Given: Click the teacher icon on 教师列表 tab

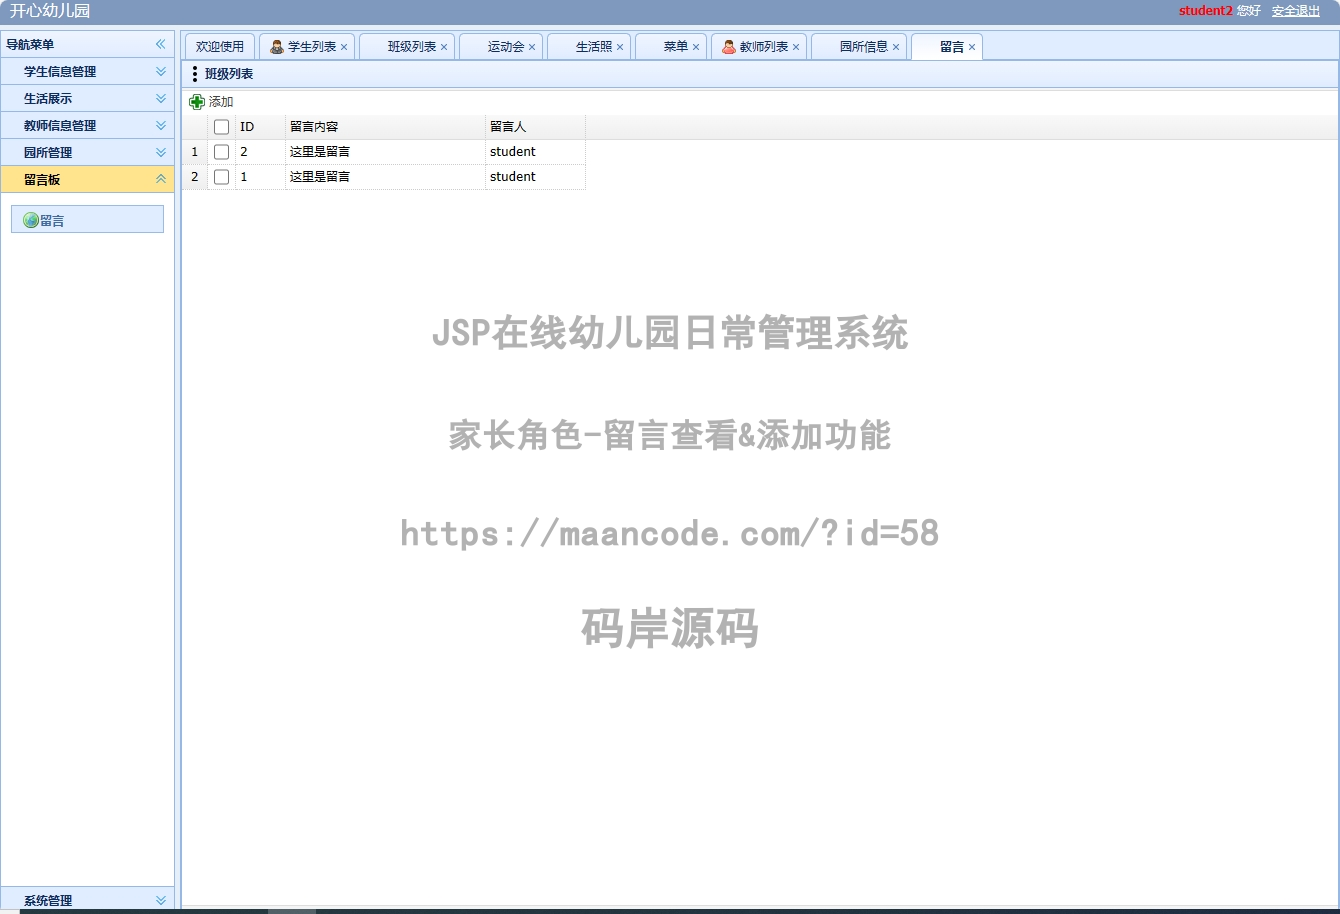Looking at the screenshot, I should coord(729,47).
